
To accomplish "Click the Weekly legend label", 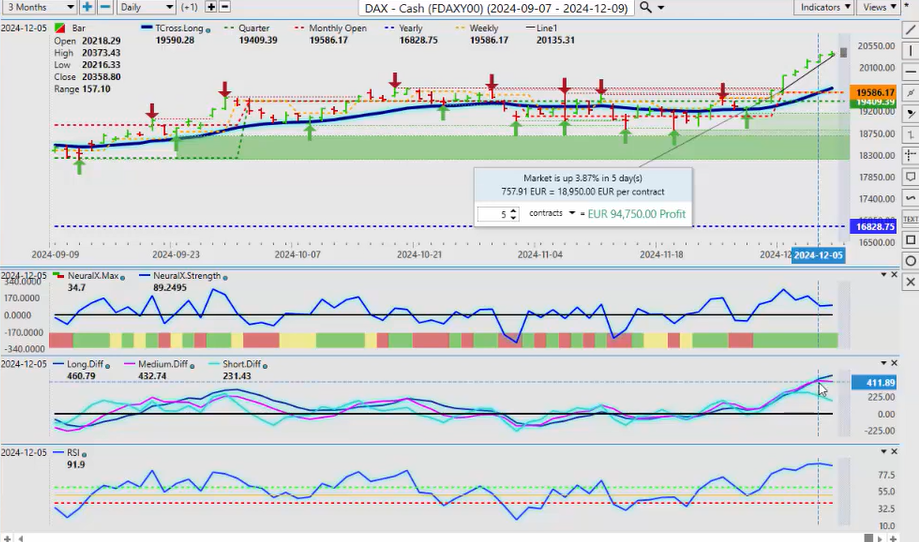I will click(484, 28).
